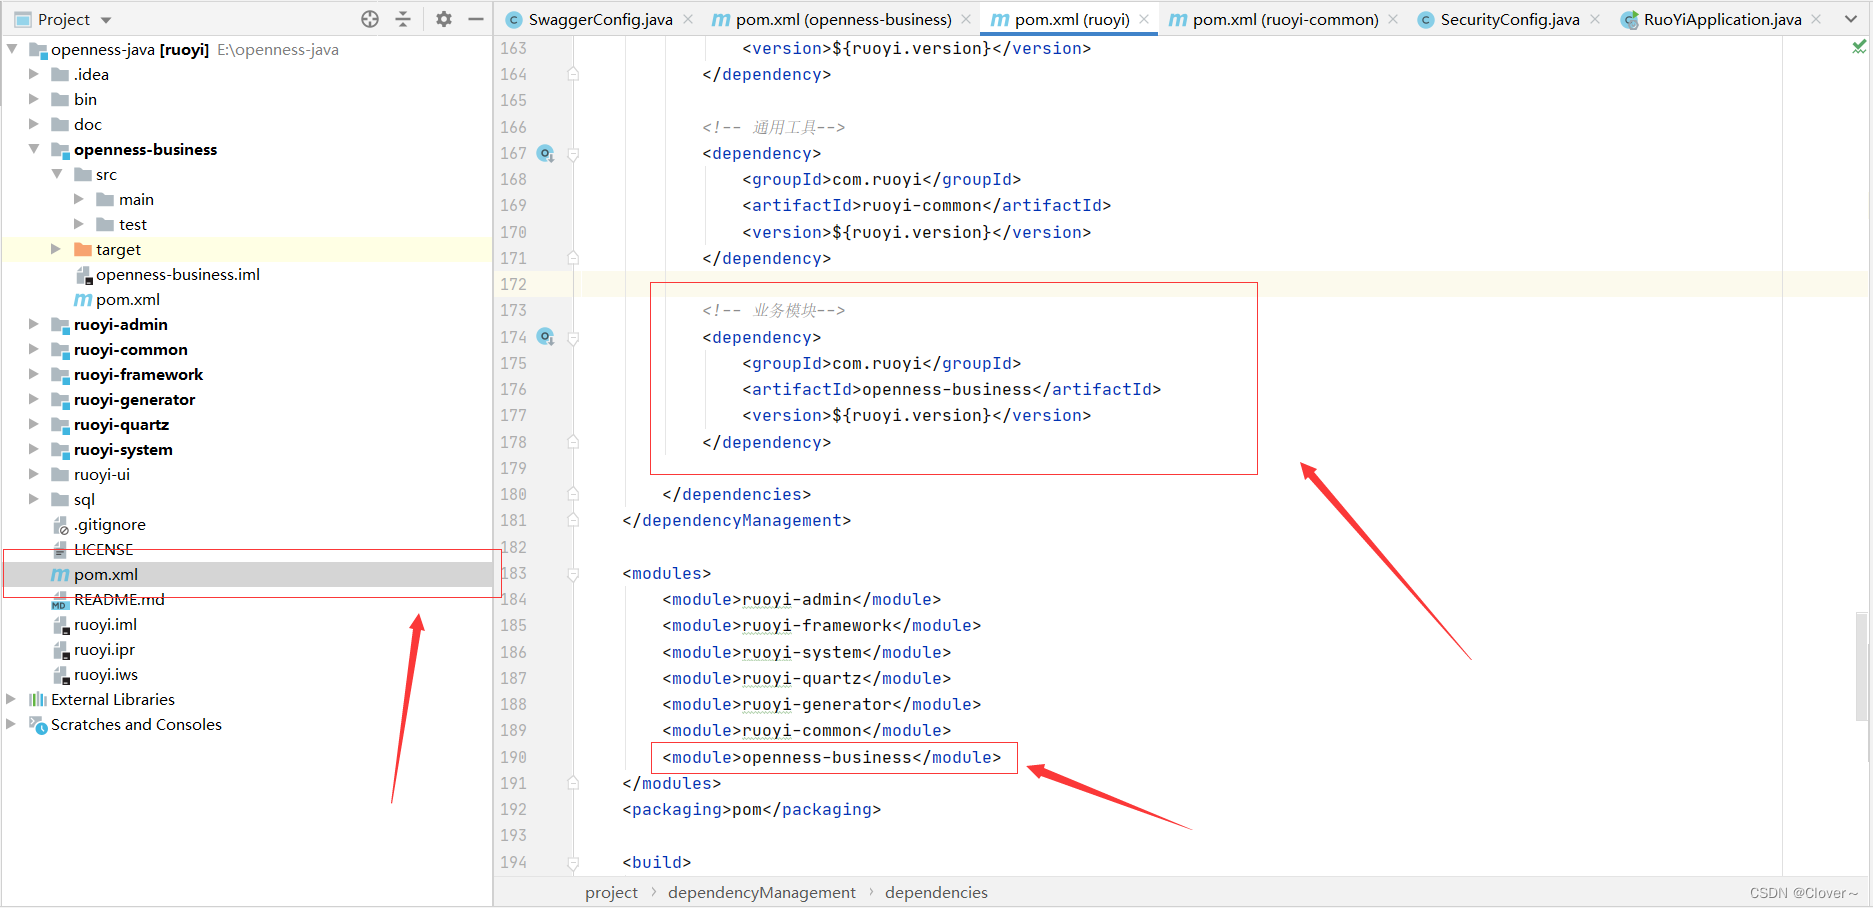Expand Scratches and Consoles node
The height and width of the screenshot is (908, 1873).
(x=12, y=724)
